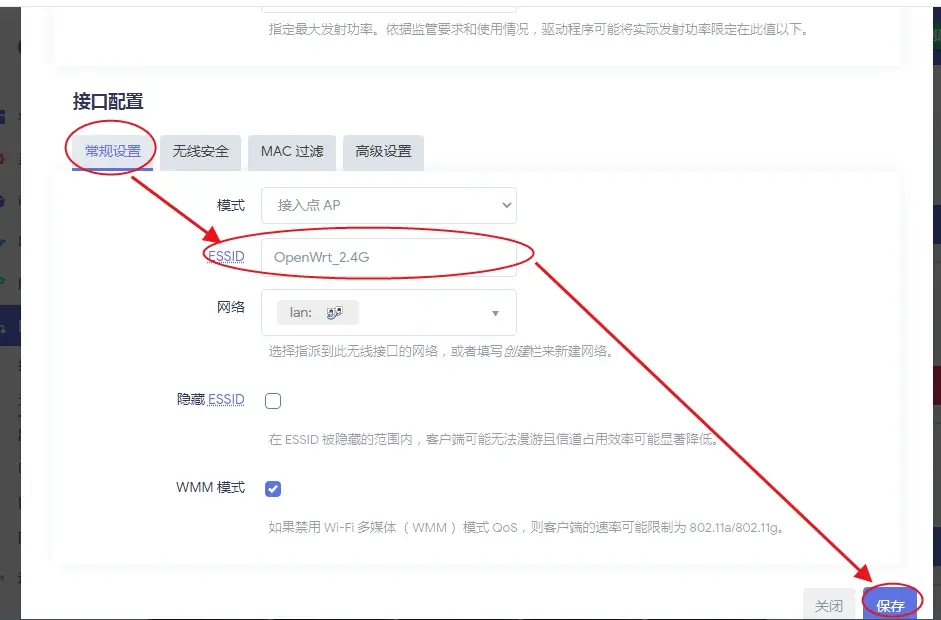The width and height of the screenshot is (941, 620).
Task: Uncheck the WMM 模式 checkbox
Action: (x=273, y=489)
